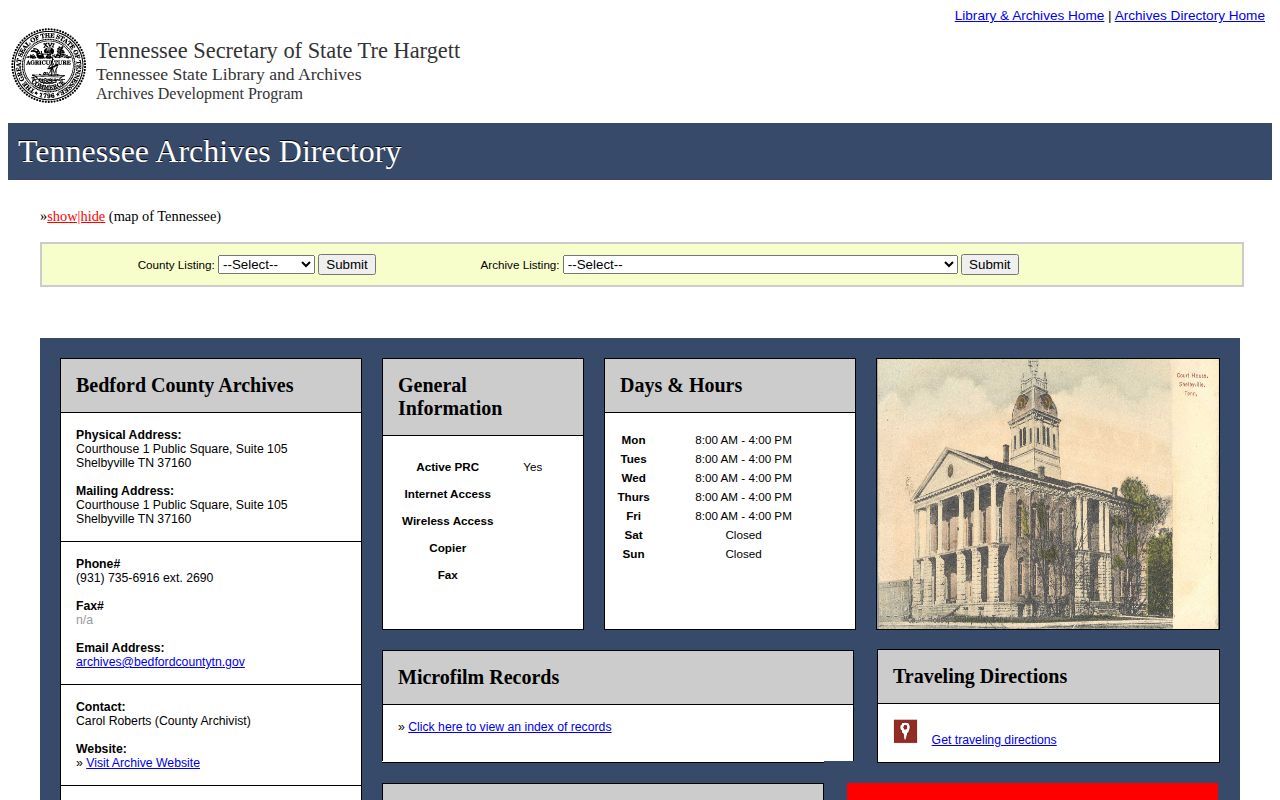Viewport: 1280px width, 800px height.
Task: Click the Bedford County Archives heading
Action: (x=185, y=386)
